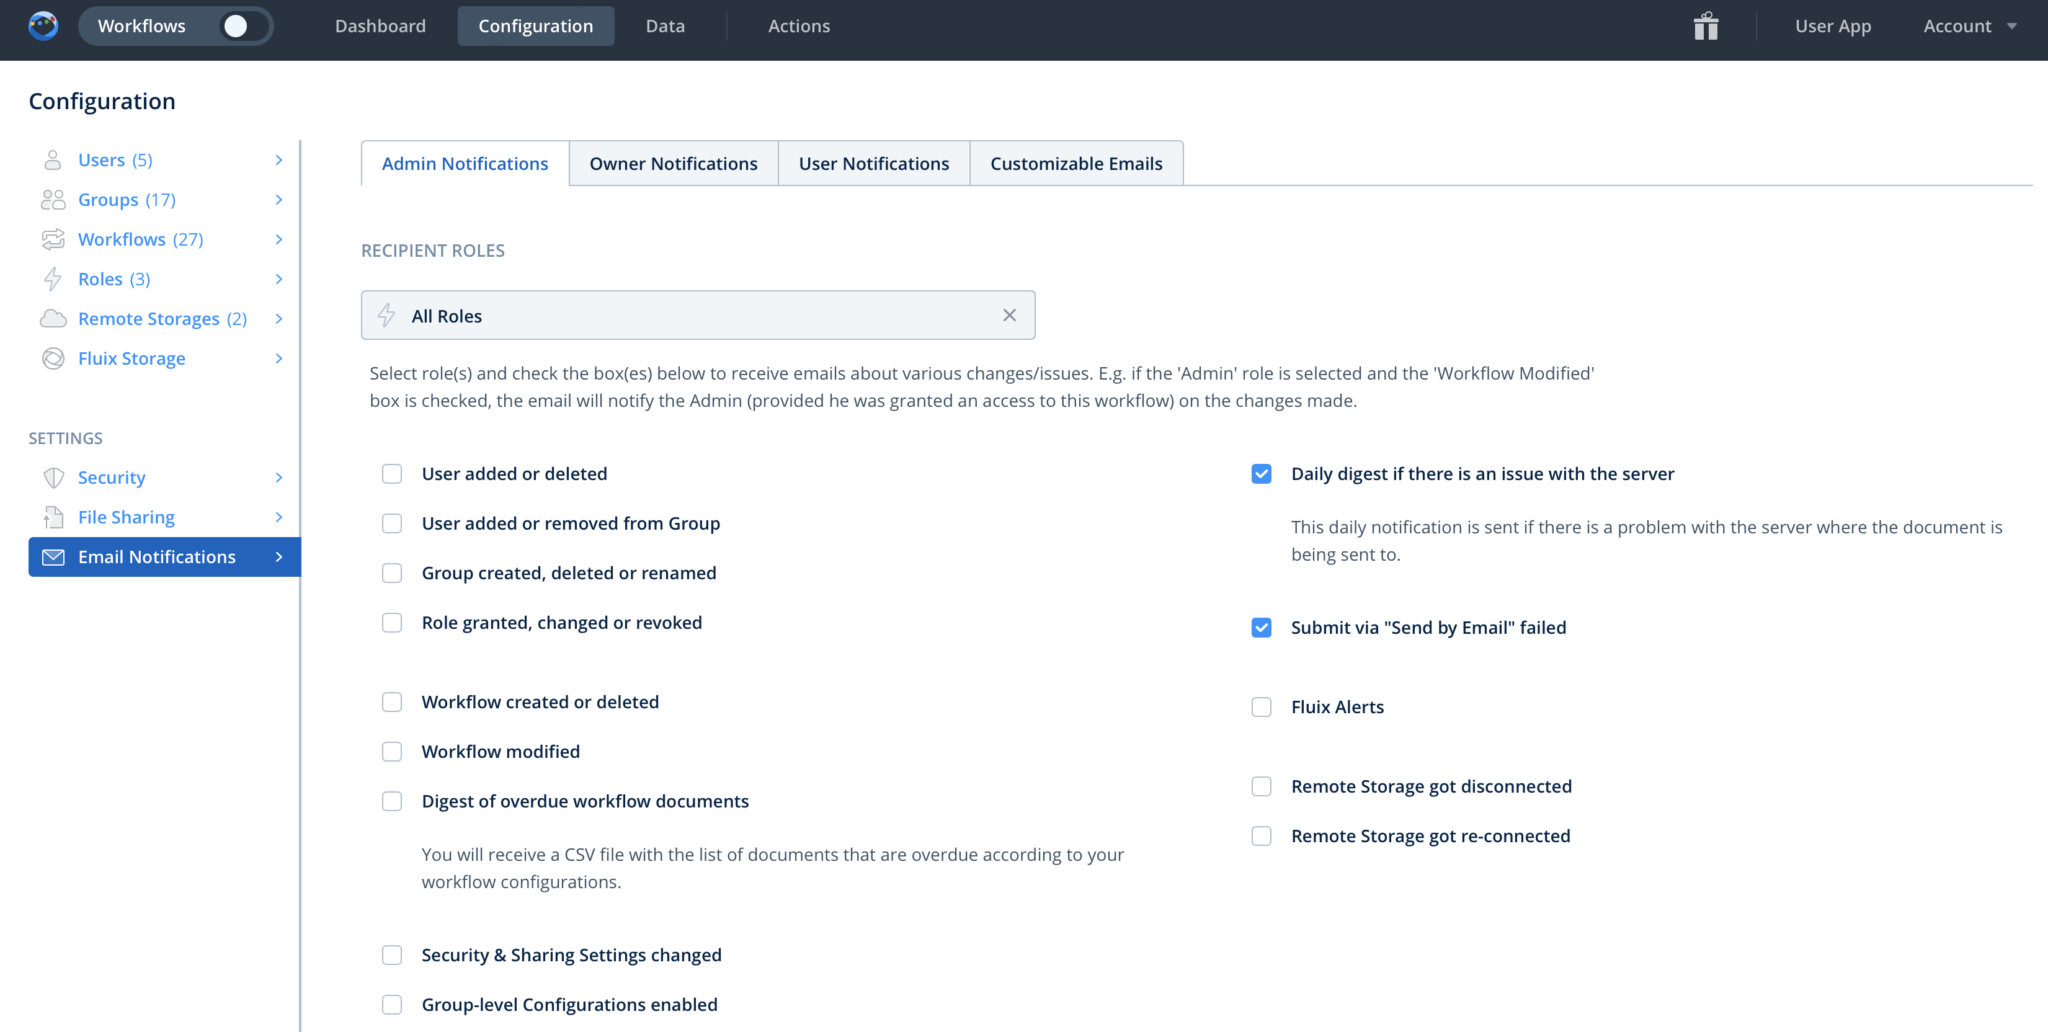Uncheck Submit via Send by Email failed
The width and height of the screenshot is (2048, 1032).
pyautogui.click(x=1261, y=628)
